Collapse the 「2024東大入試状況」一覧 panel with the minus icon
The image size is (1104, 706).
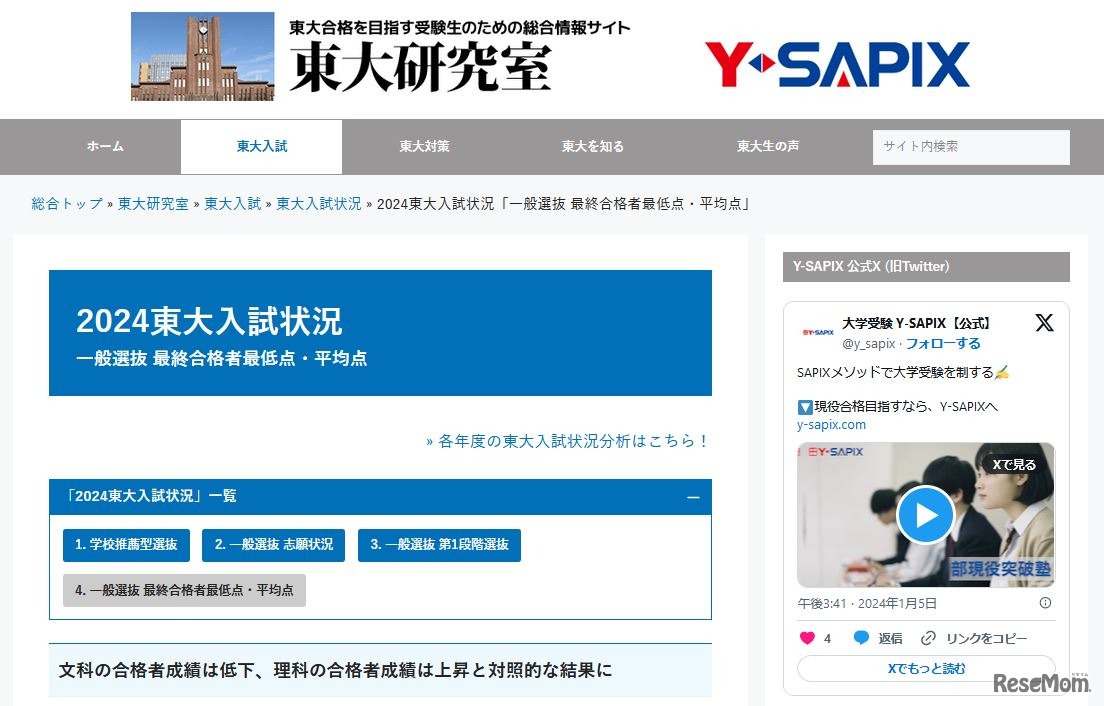coord(693,497)
